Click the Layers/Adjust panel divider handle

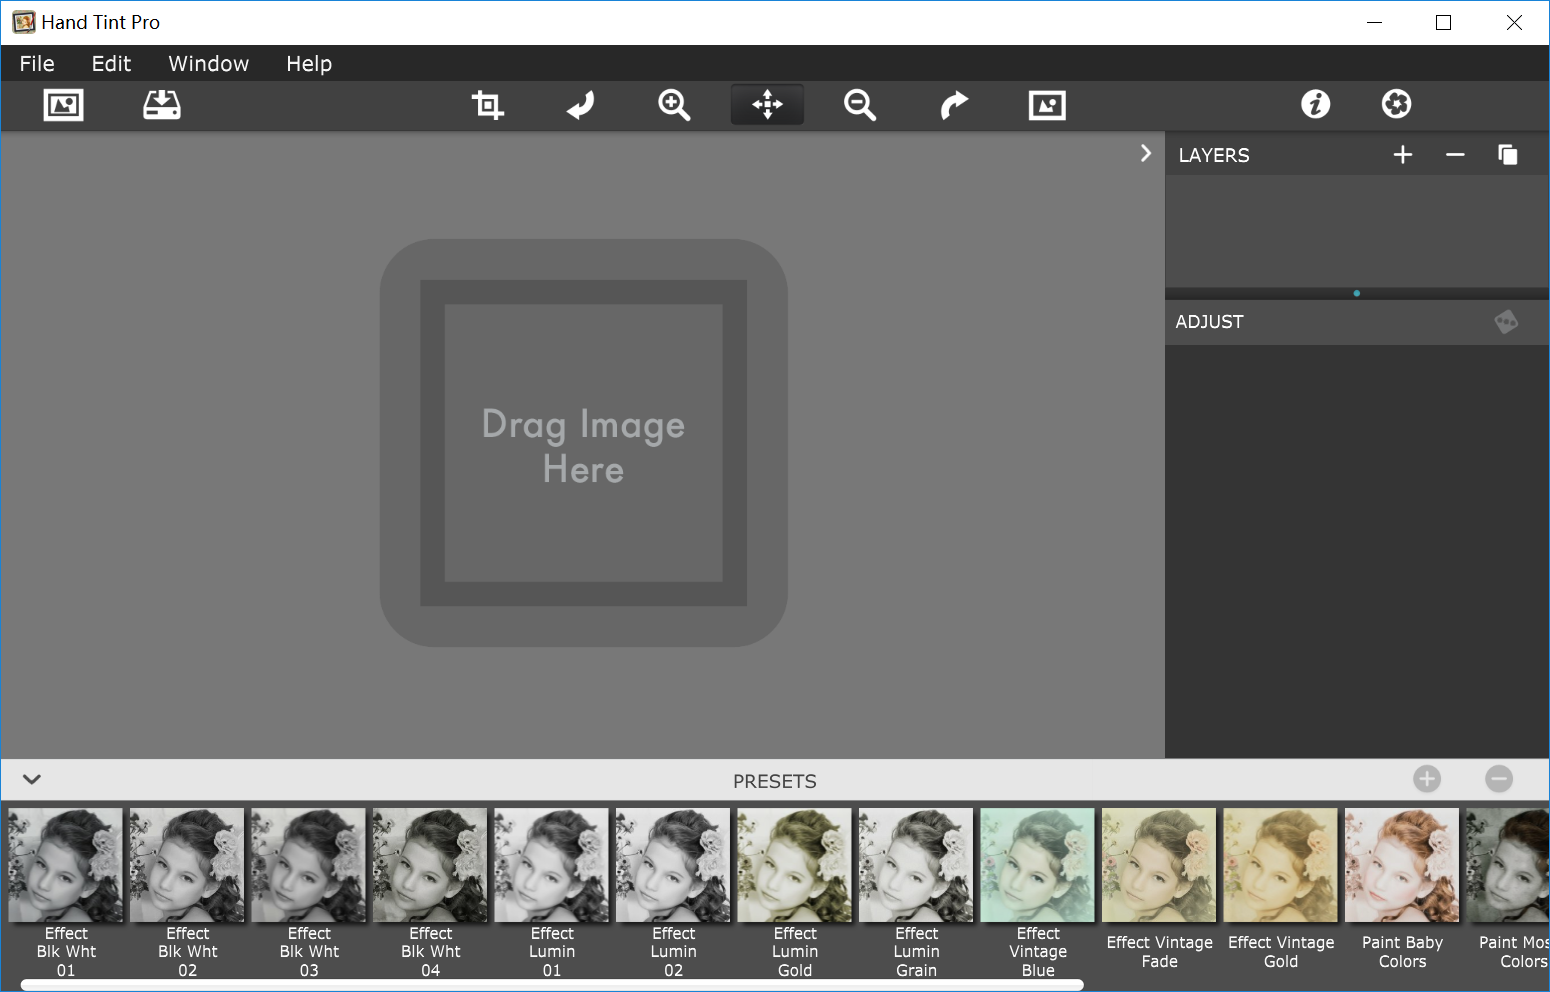1357,293
